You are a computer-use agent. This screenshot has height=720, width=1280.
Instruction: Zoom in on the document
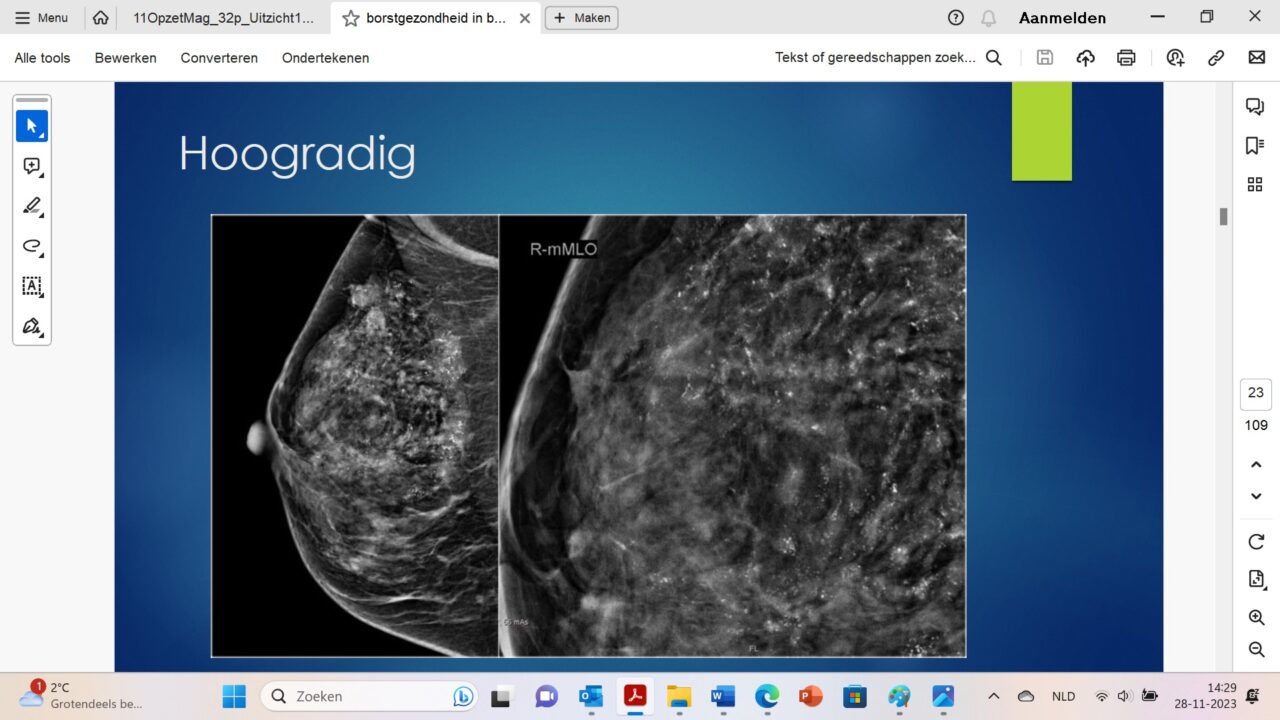coord(1256,618)
